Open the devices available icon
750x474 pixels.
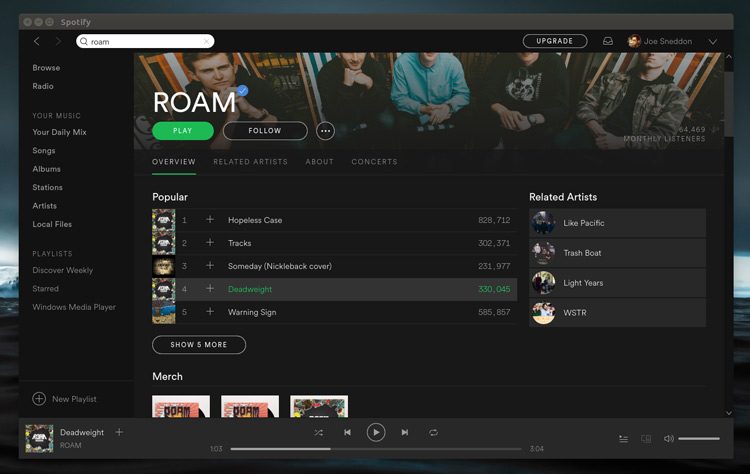(x=646, y=439)
